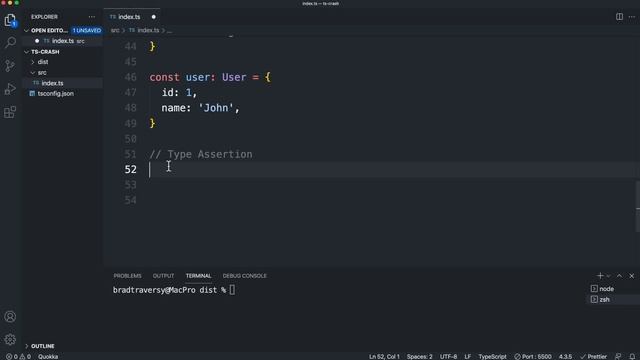Click Spaces: 2 indentation setting

[x=419, y=357]
